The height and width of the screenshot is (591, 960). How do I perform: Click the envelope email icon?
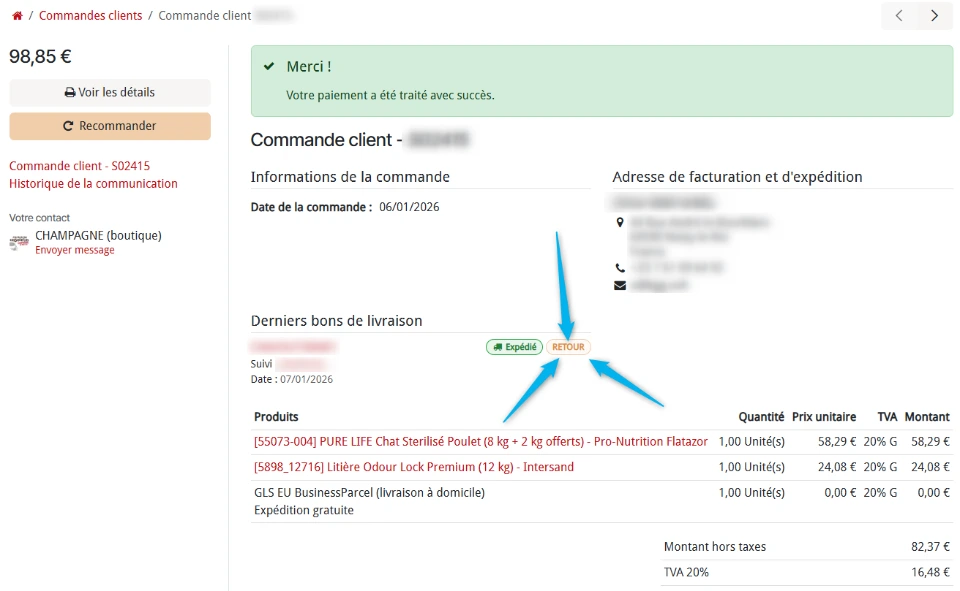tap(620, 285)
